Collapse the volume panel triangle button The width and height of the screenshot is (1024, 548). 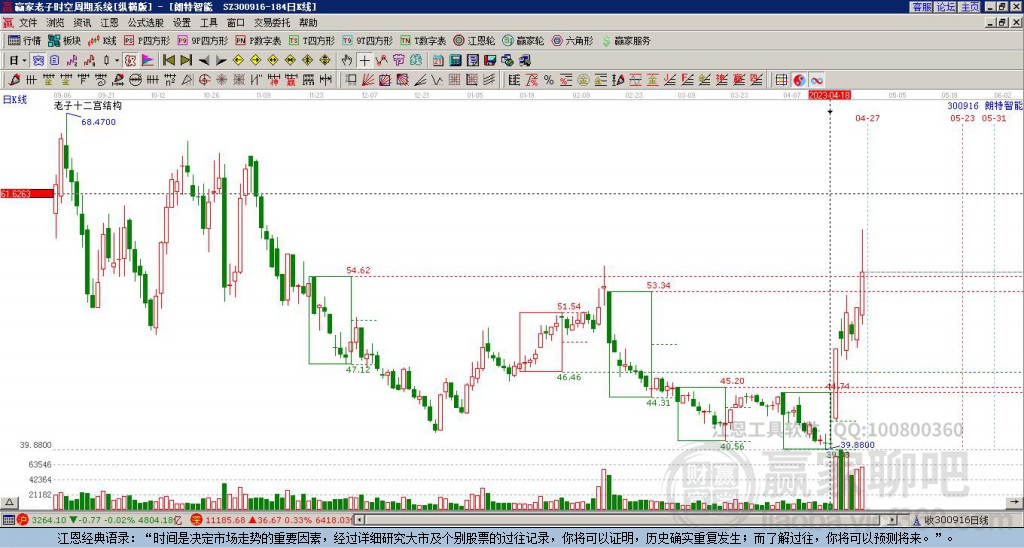pyautogui.click(x=9, y=502)
